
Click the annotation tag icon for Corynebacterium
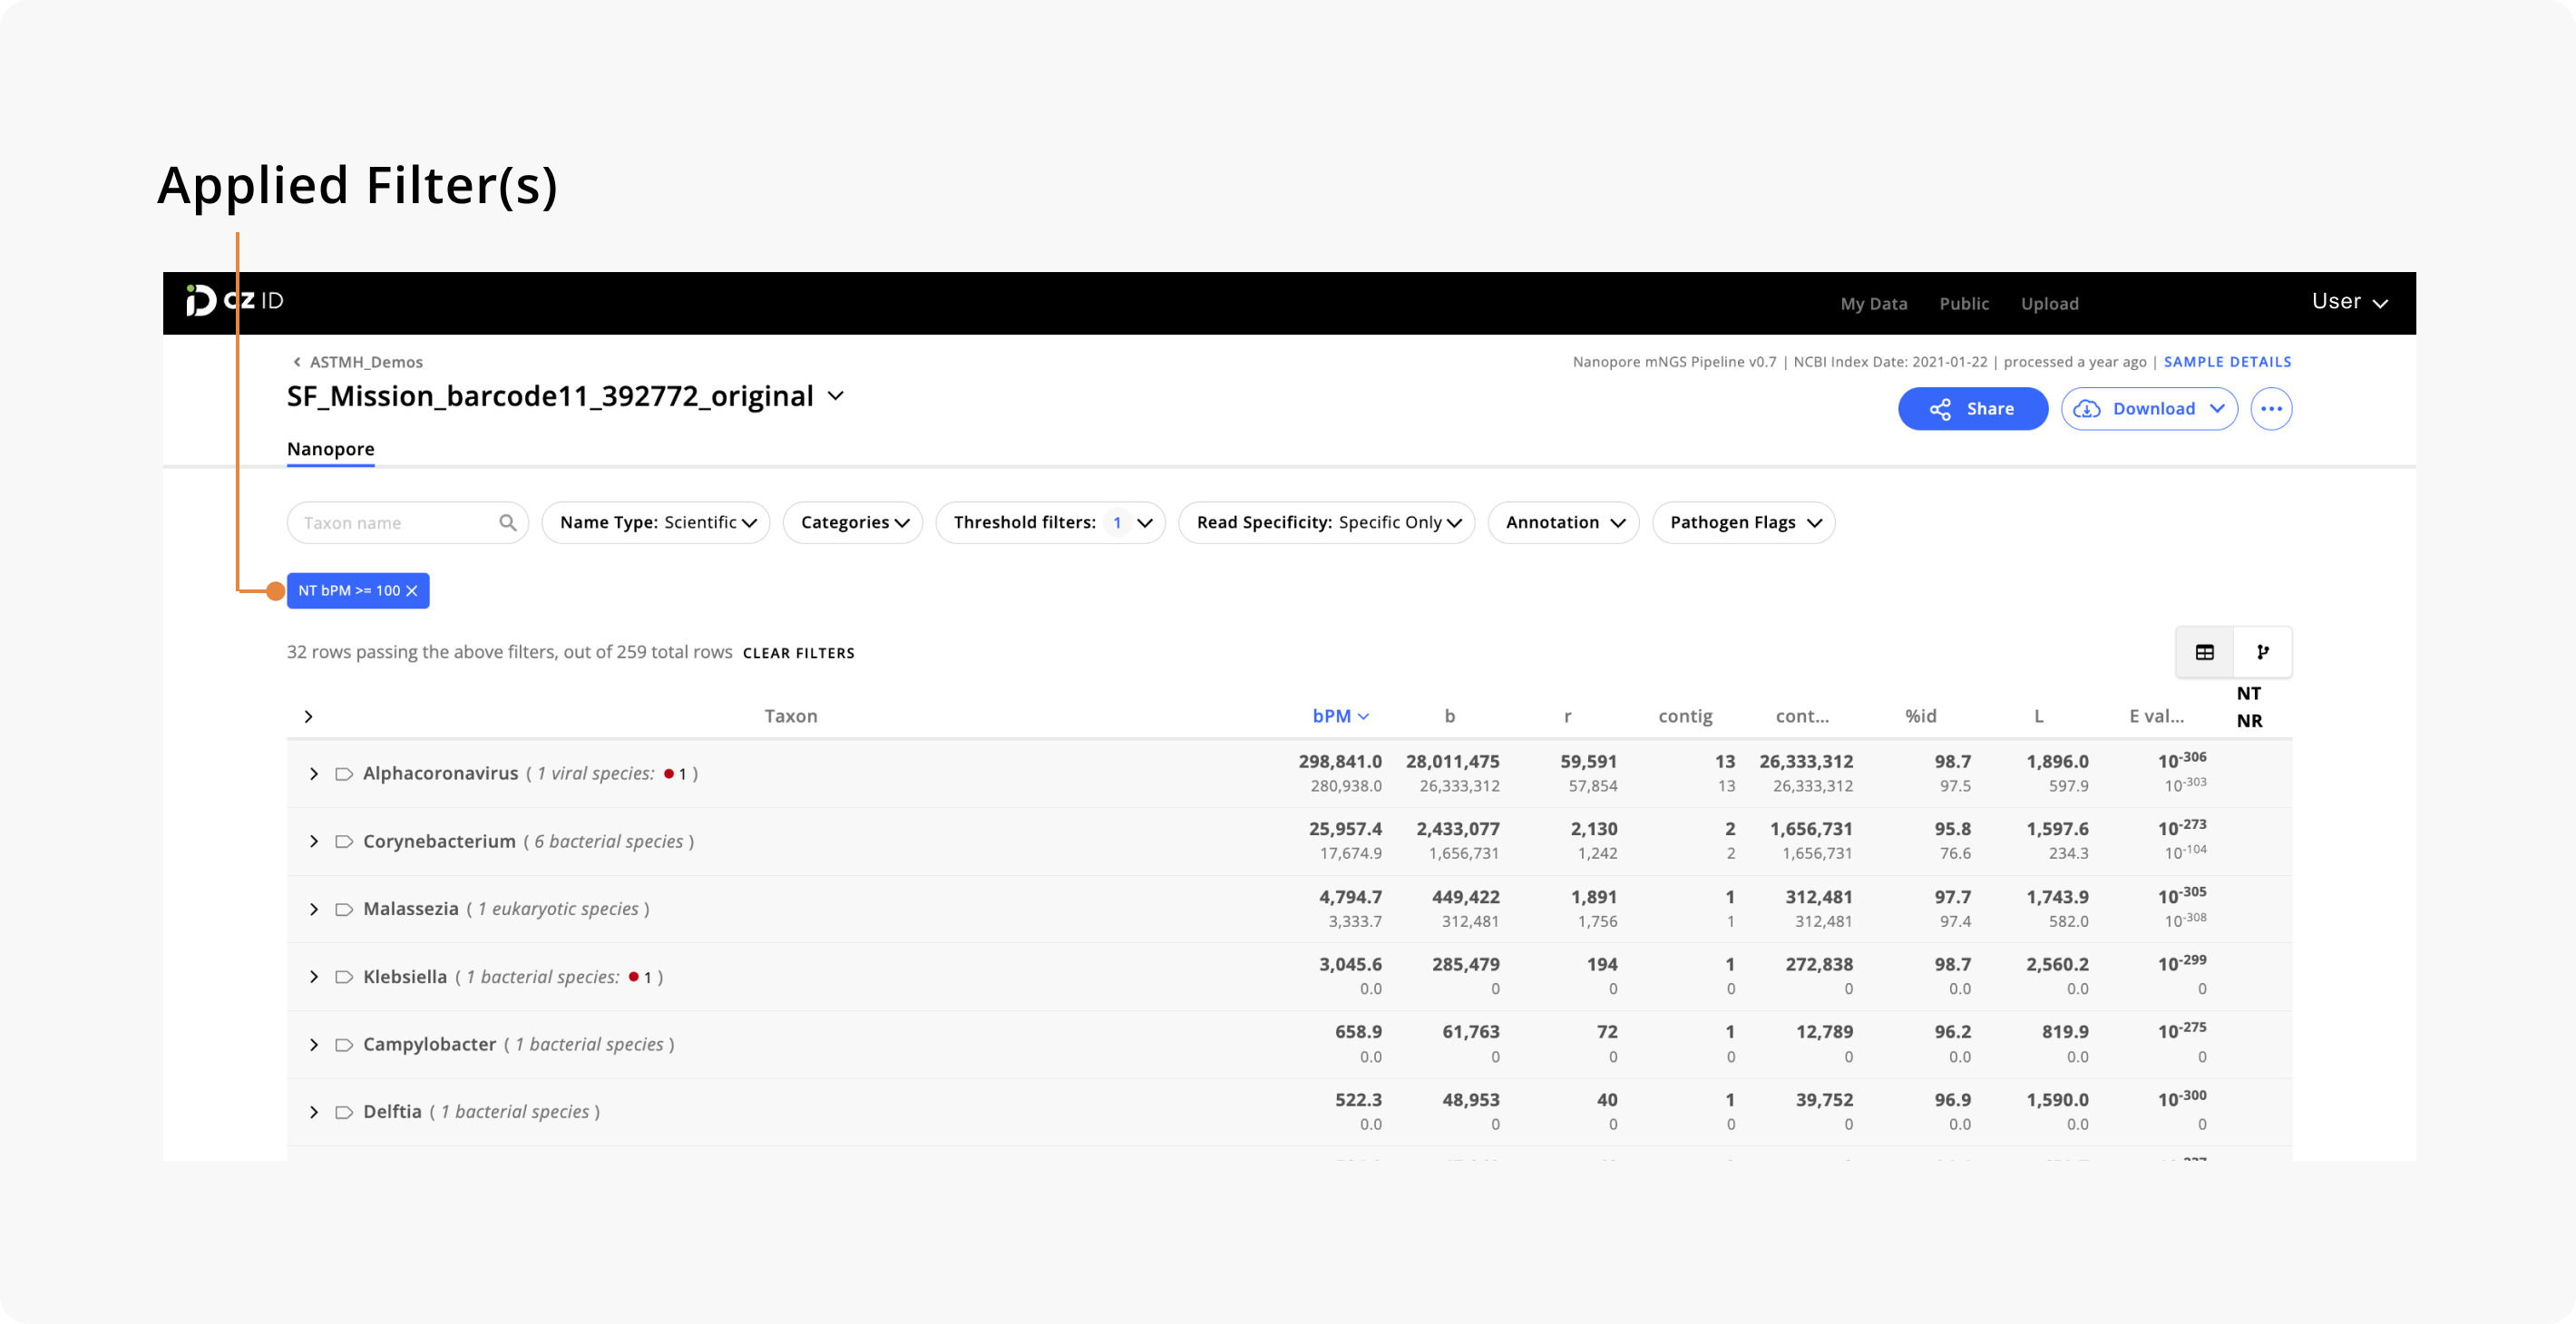pyautogui.click(x=344, y=842)
